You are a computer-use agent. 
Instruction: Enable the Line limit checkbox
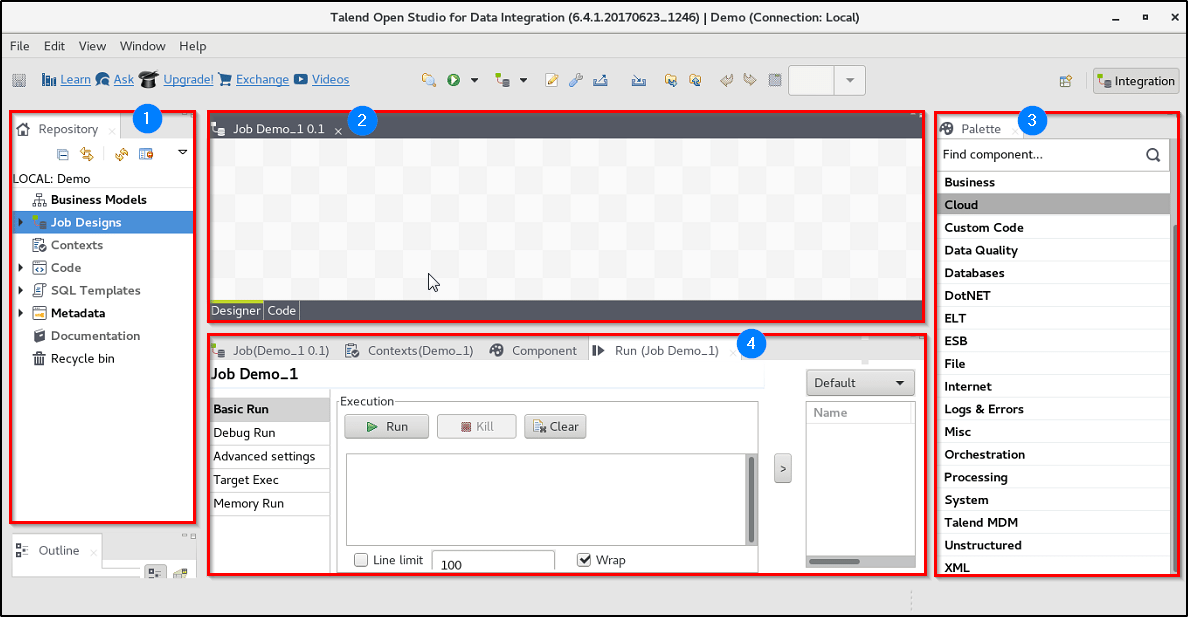(360, 560)
